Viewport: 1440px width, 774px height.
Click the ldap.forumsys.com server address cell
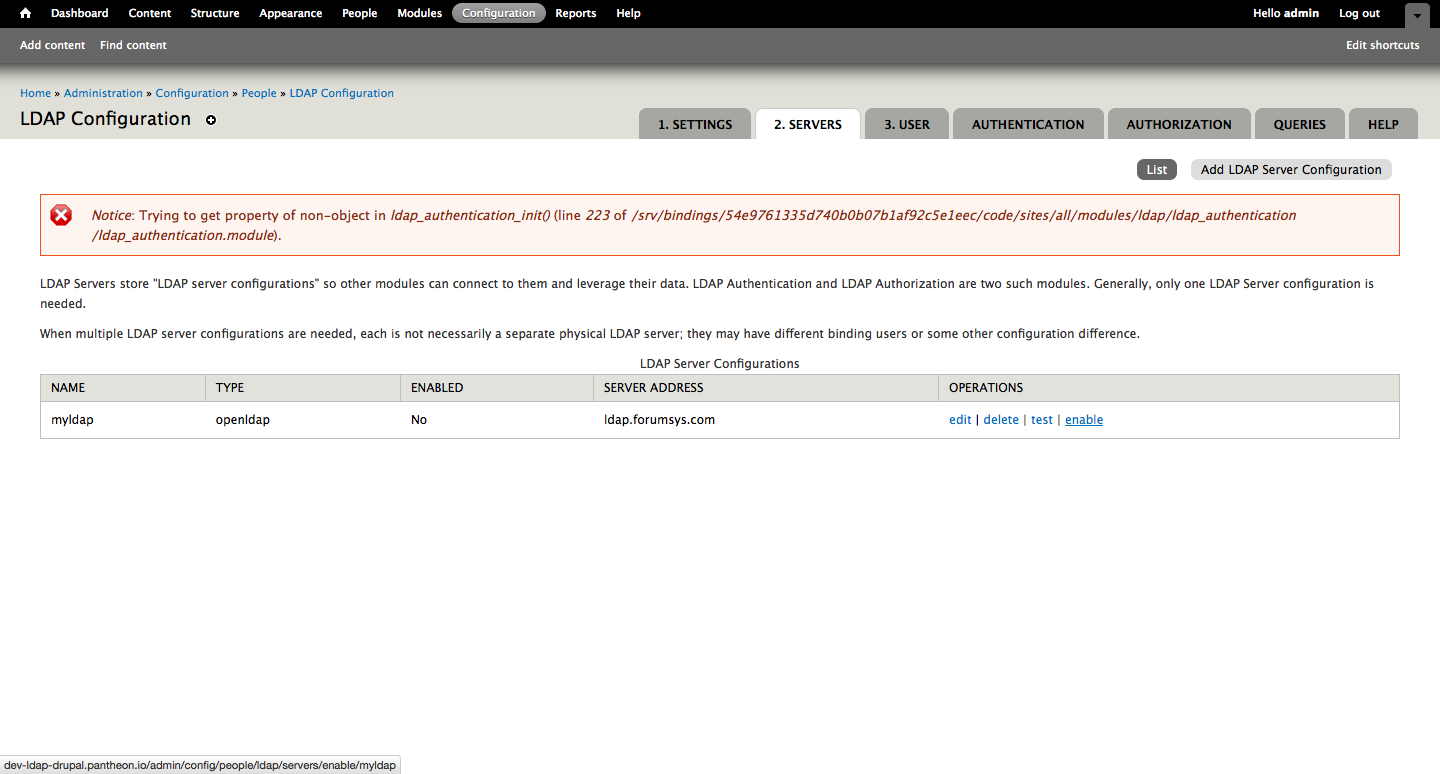tap(765, 420)
